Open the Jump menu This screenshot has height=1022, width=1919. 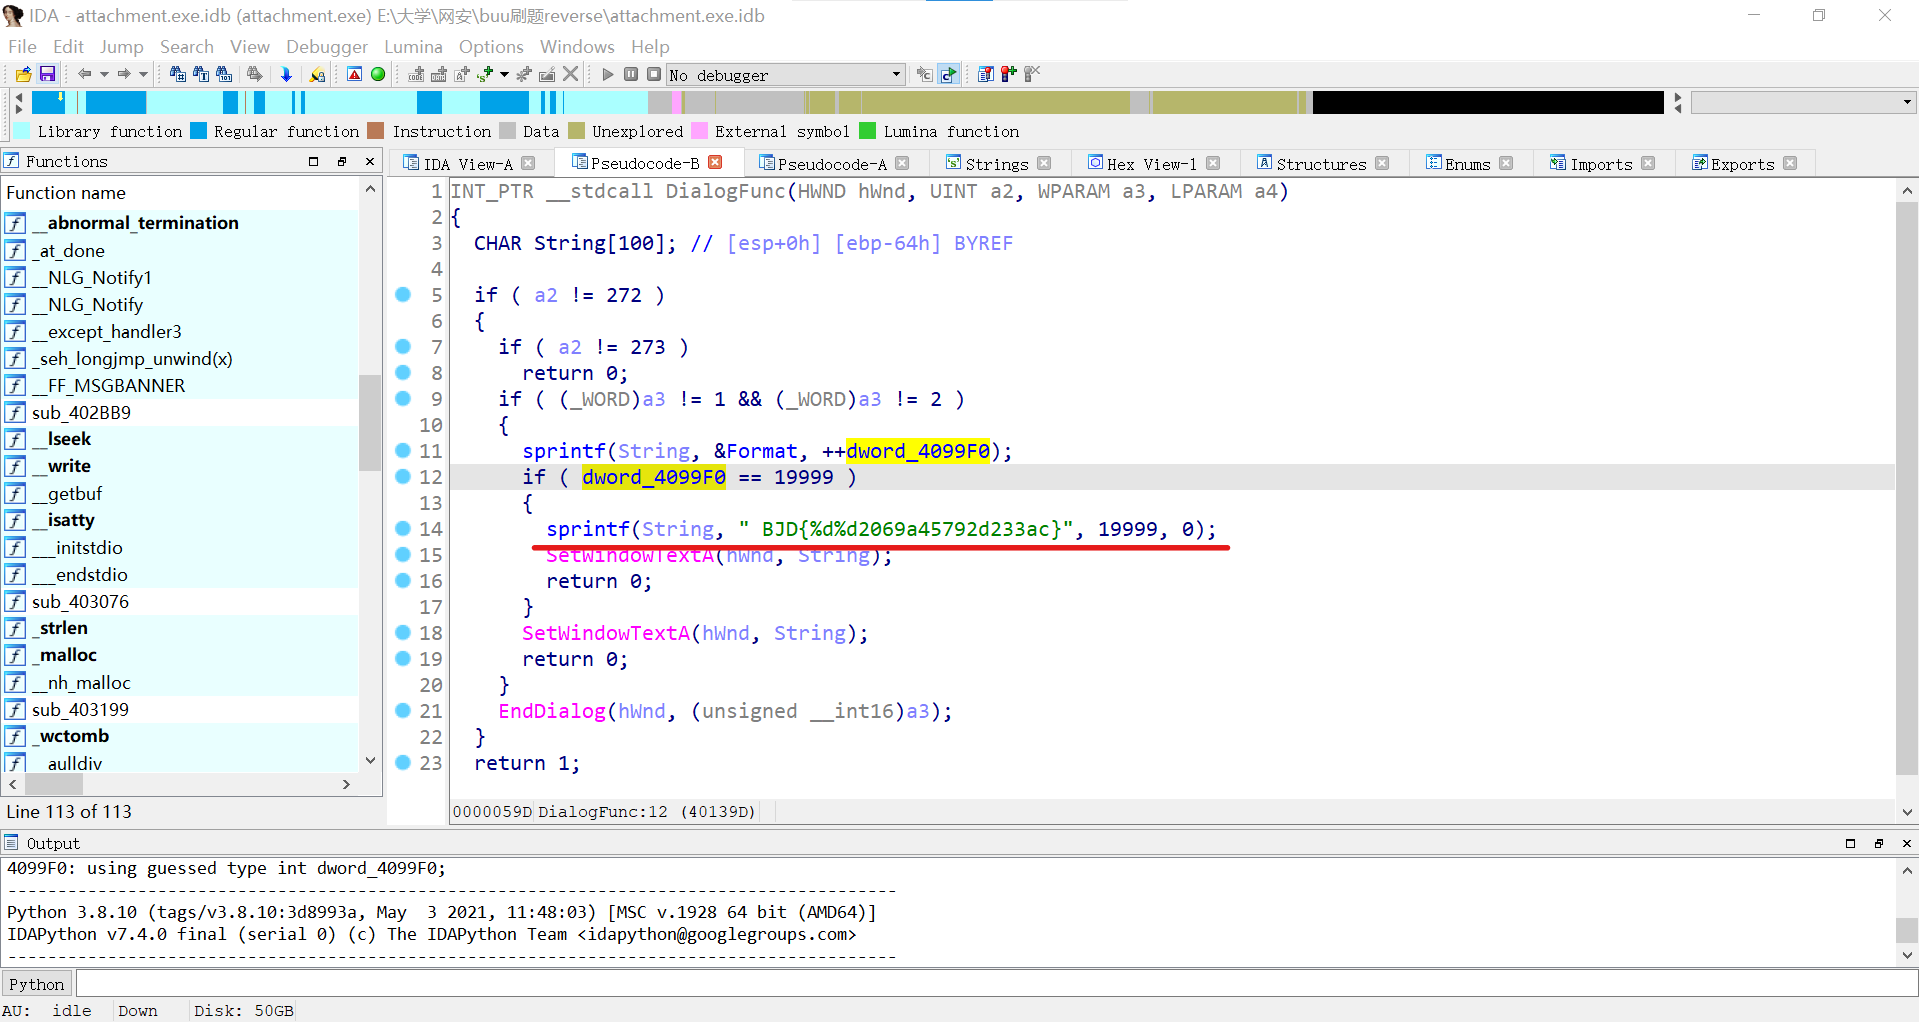click(x=121, y=47)
